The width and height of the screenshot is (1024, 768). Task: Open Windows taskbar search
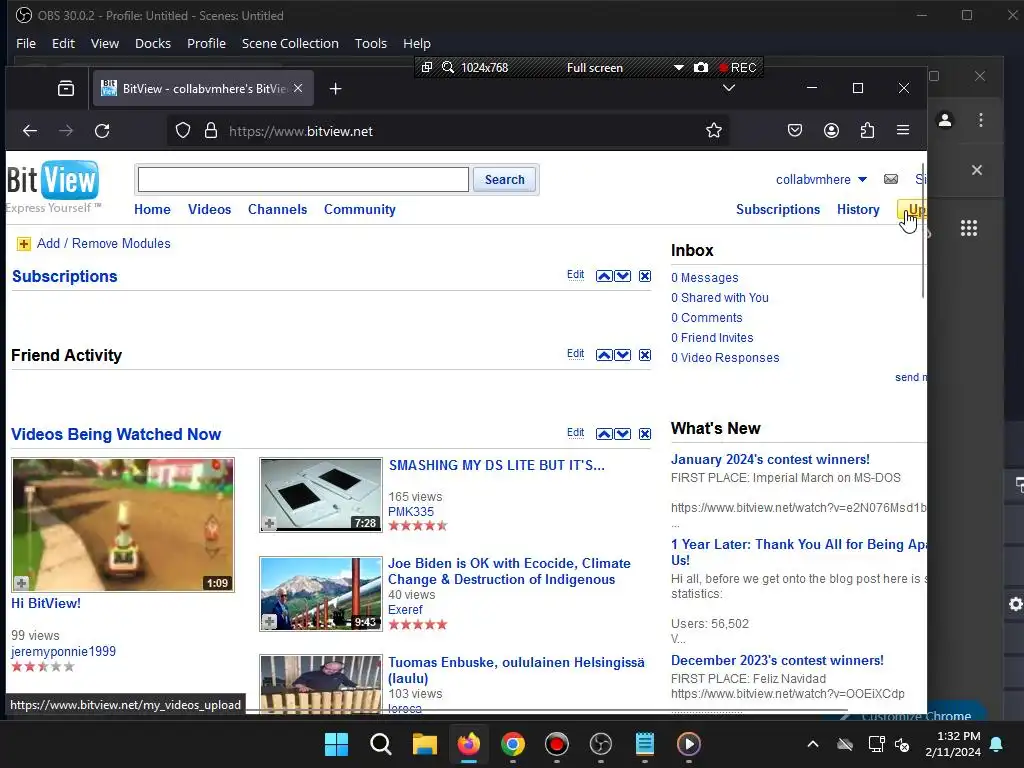[381, 744]
